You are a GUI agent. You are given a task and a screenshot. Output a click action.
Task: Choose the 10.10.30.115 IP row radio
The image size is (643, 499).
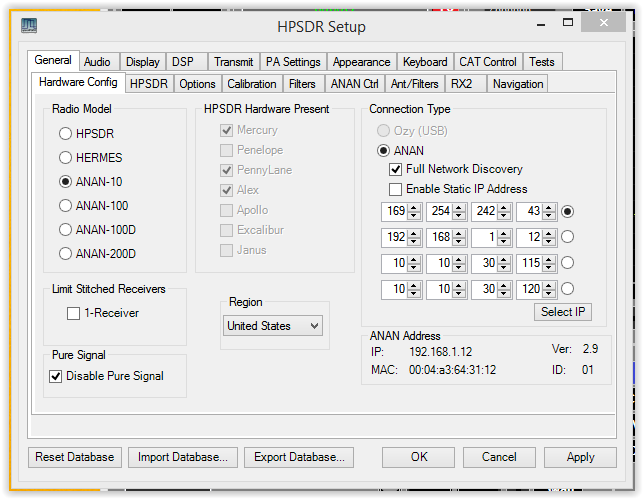pos(567,263)
